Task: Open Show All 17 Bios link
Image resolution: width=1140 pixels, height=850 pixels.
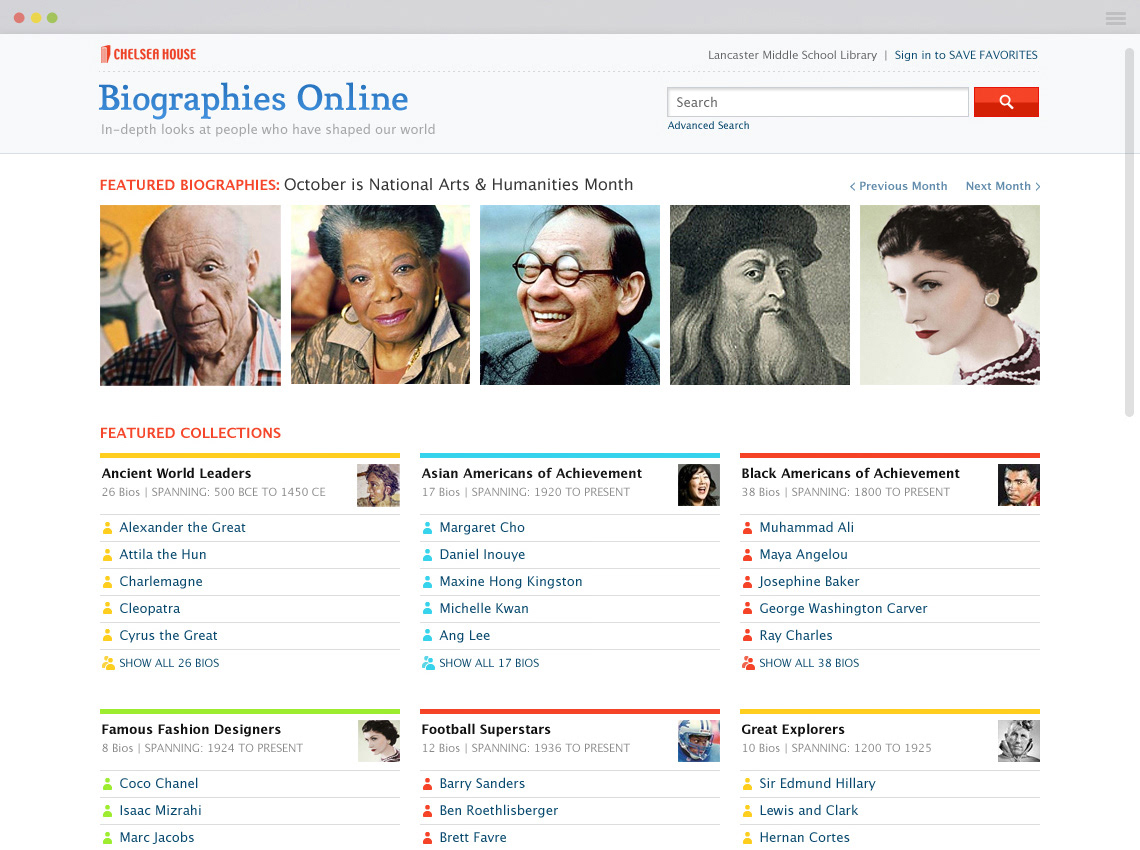Action: (489, 663)
